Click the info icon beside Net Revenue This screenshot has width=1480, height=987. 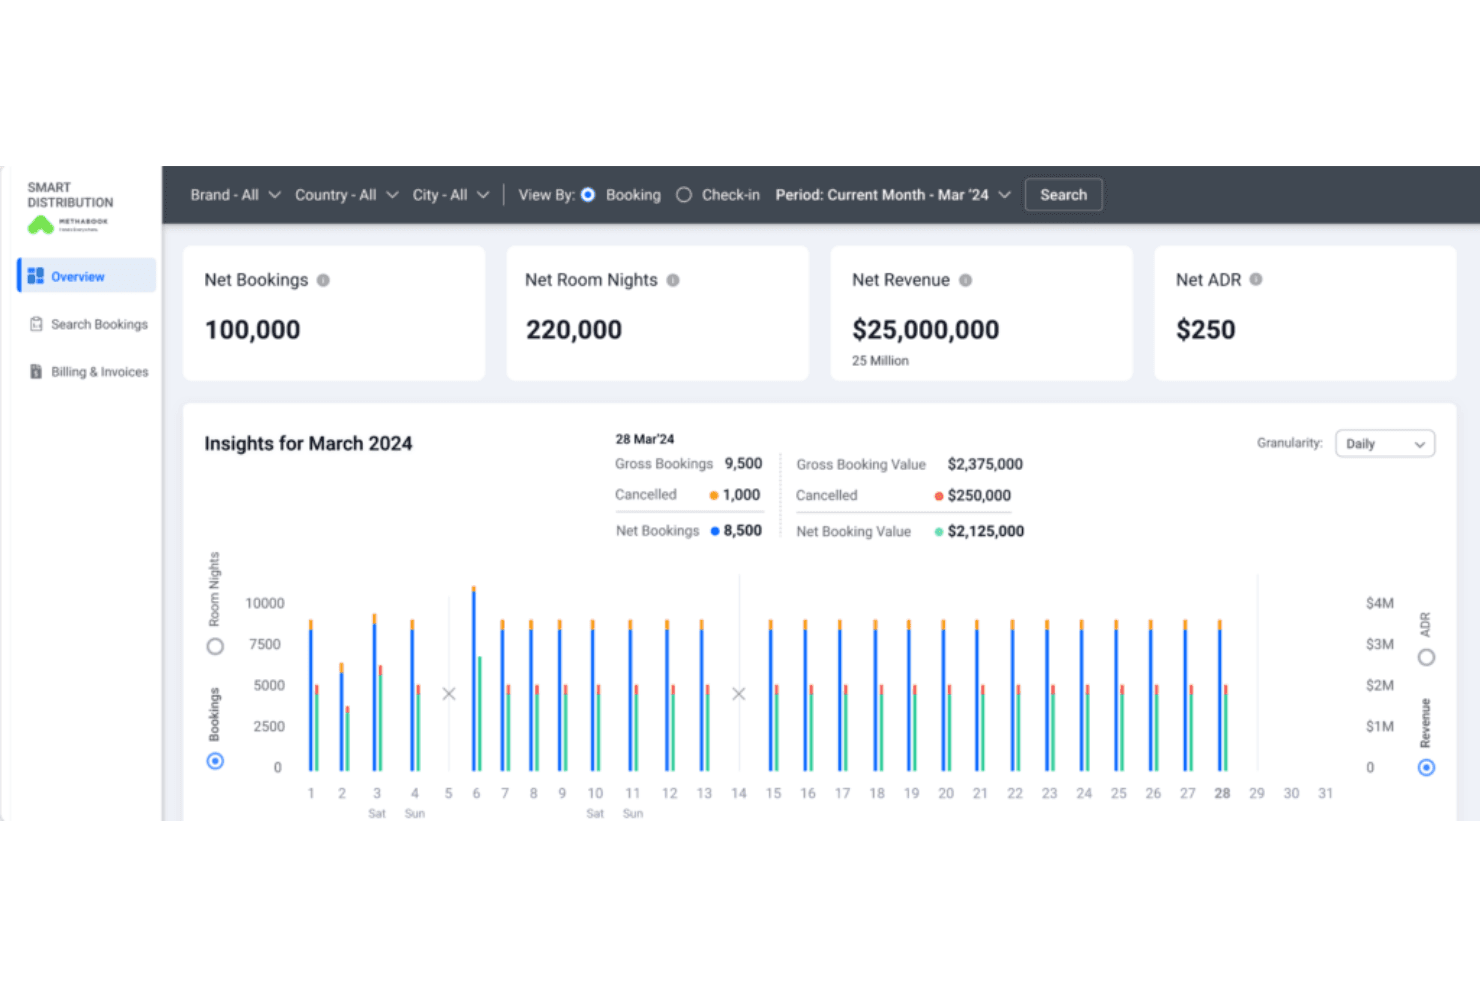click(x=965, y=281)
